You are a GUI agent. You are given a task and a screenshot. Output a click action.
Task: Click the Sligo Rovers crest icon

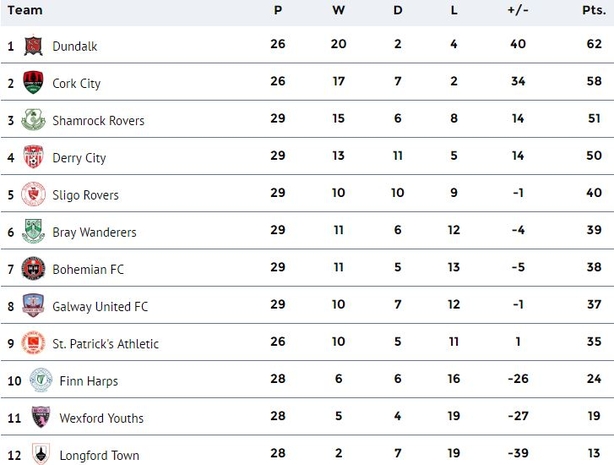tap(33, 194)
